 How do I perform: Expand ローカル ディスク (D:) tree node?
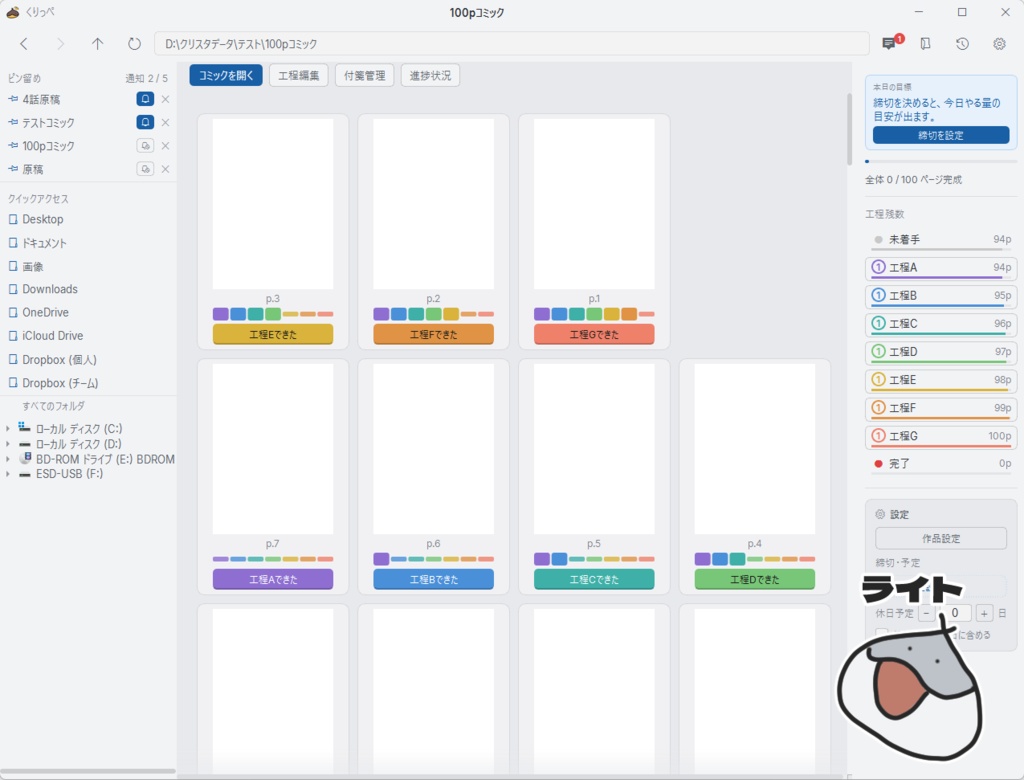coord(7,444)
